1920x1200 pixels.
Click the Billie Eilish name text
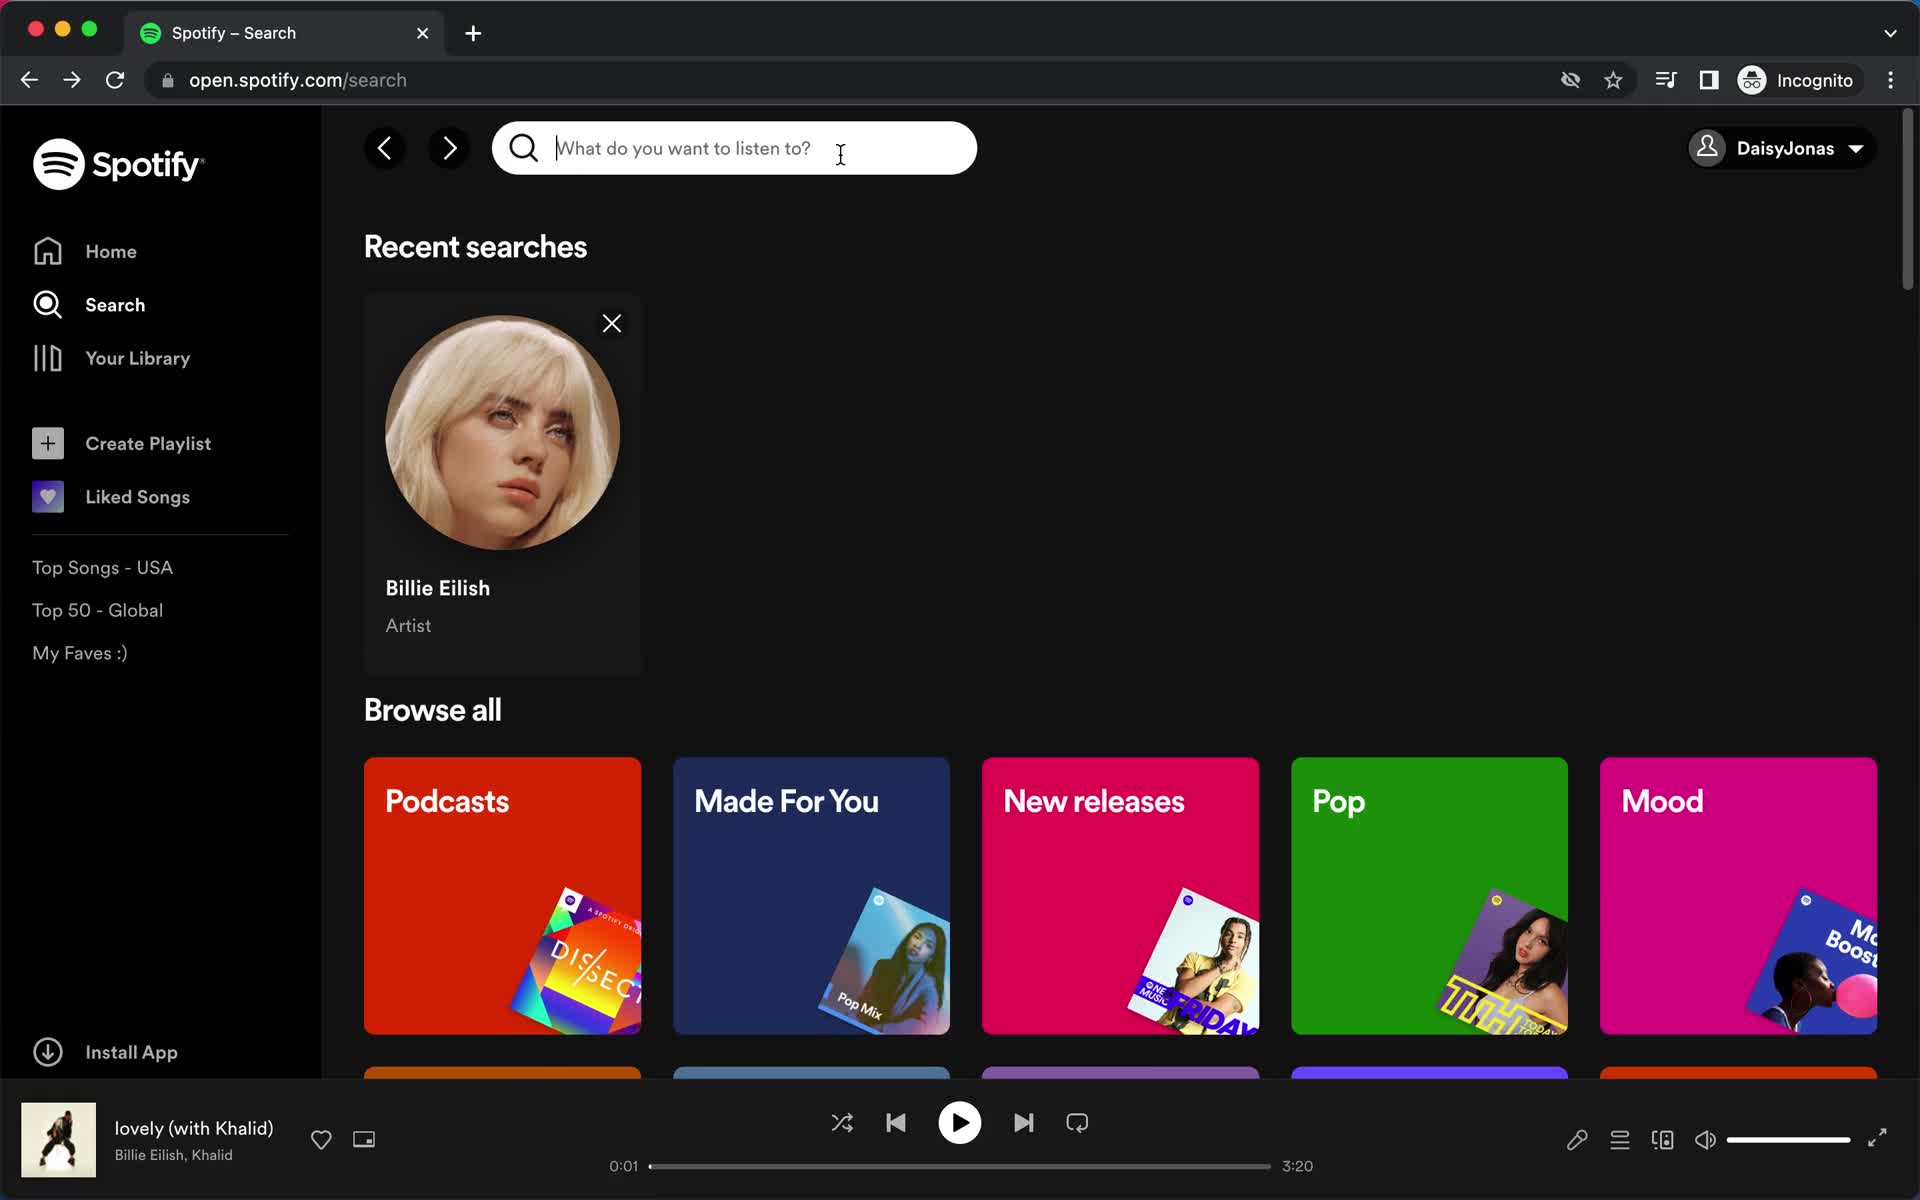[438, 588]
